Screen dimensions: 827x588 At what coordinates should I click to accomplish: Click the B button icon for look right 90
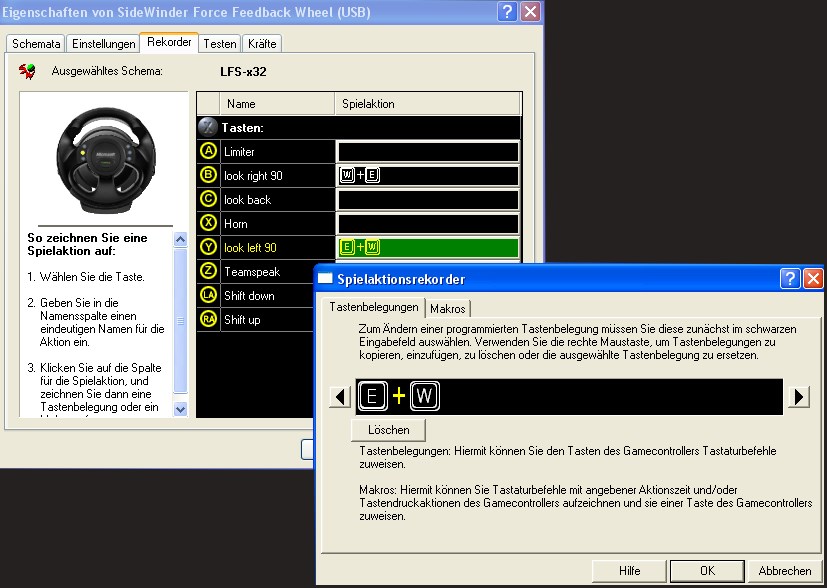(209, 175)
